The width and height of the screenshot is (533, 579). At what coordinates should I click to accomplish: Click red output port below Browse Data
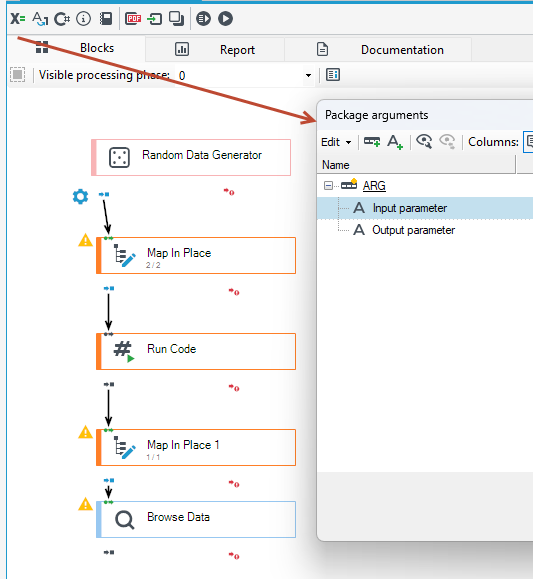click(x=234, y=556)
